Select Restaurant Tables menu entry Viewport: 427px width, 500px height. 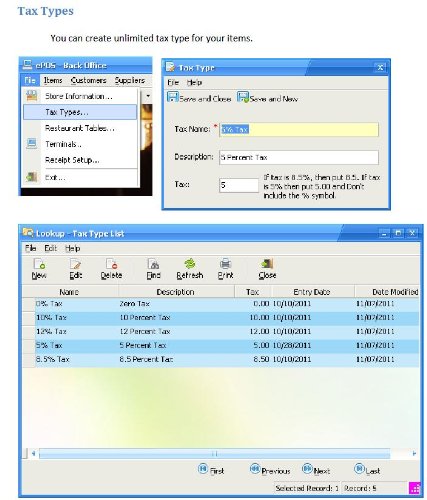[x=80, y=128]
